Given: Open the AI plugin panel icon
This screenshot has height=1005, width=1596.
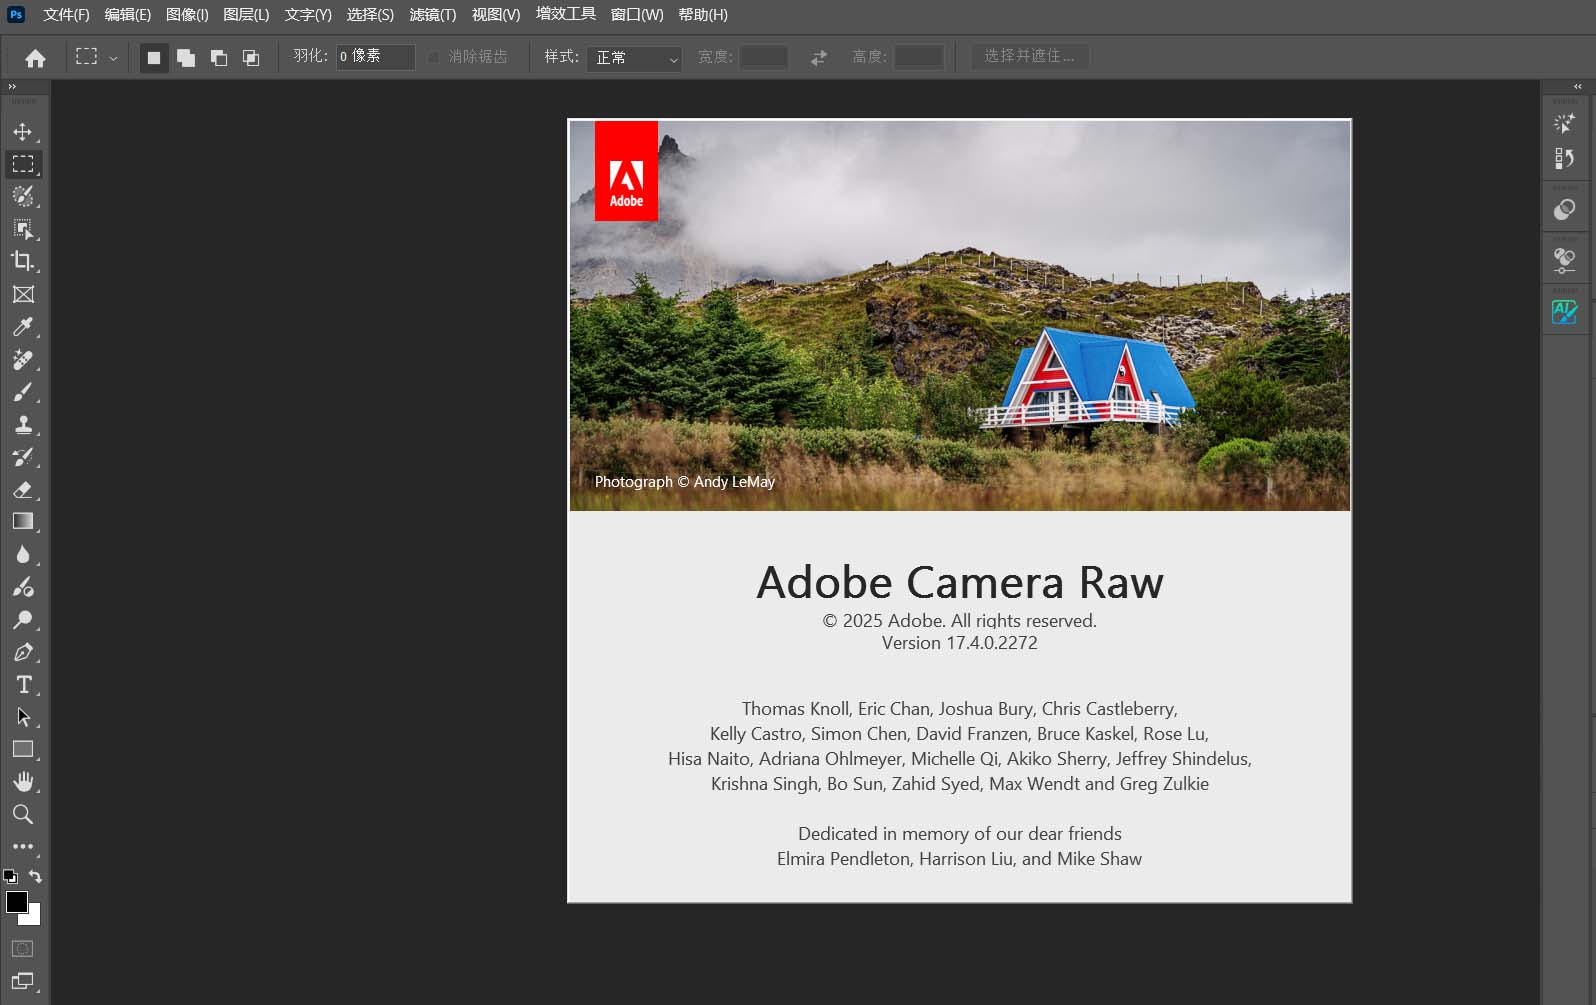Looking at the screenshot, I should pos(1565,312).
